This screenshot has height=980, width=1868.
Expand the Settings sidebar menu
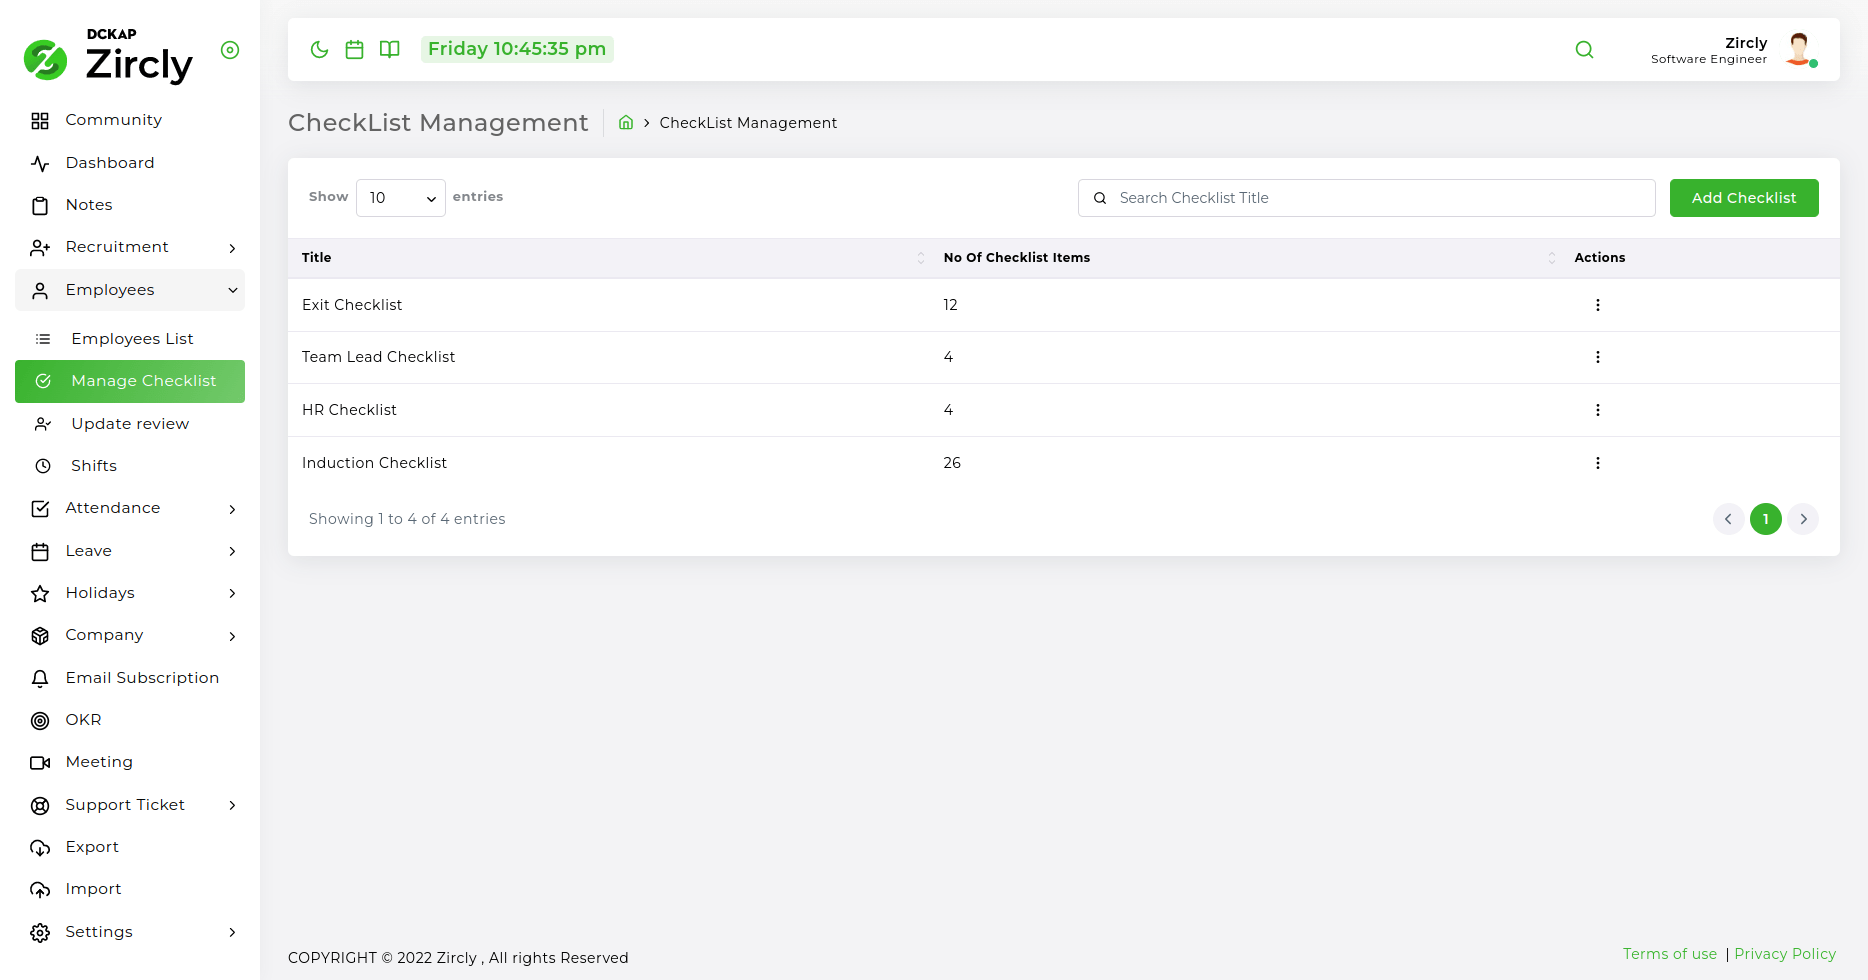click(x=130, y=932)
